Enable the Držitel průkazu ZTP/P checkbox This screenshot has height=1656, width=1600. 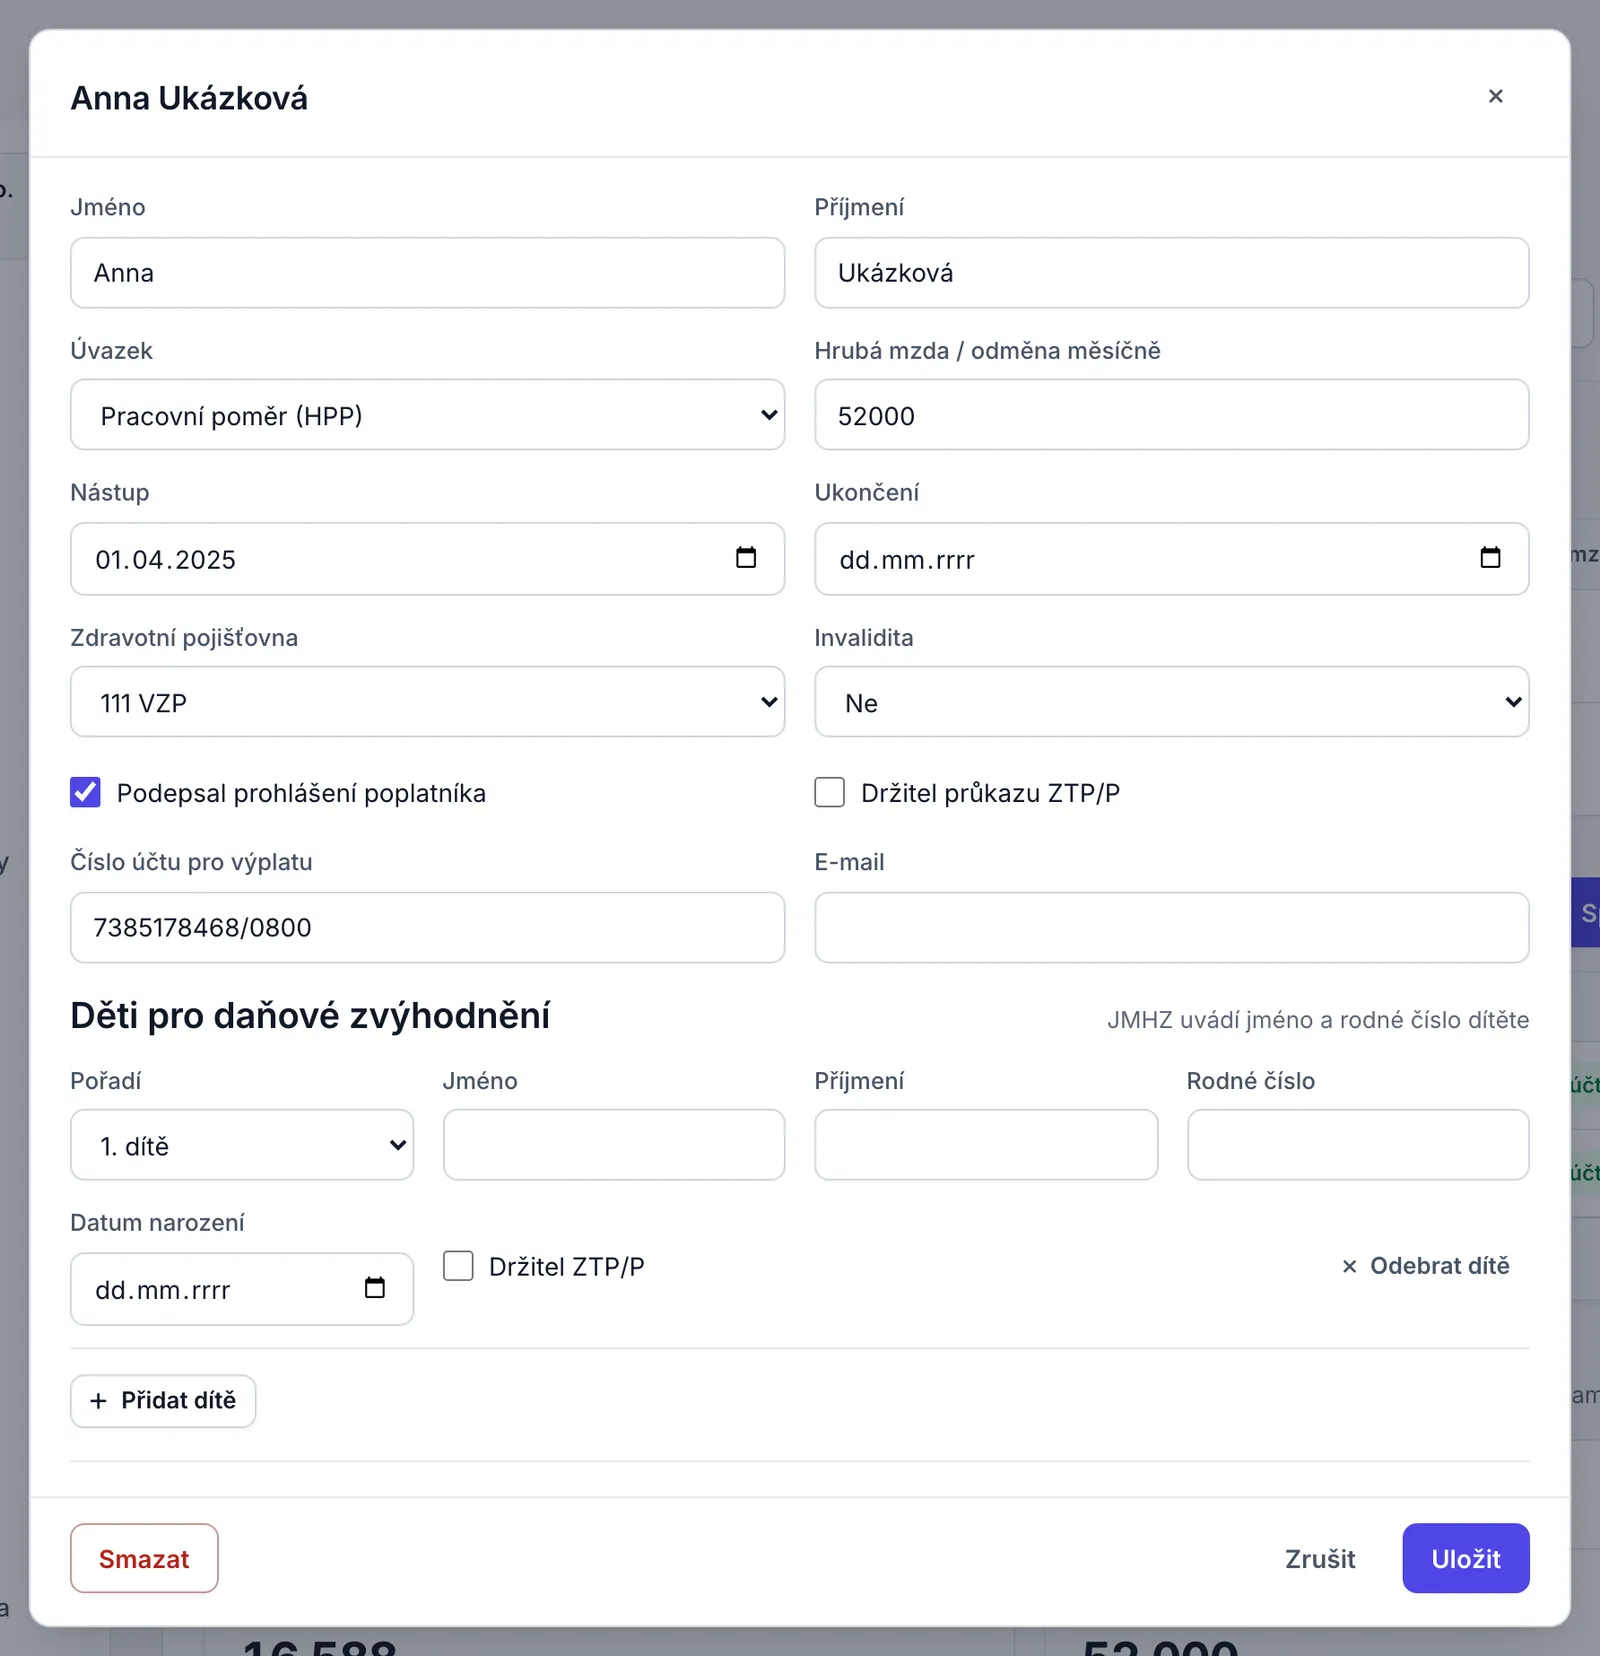pyautogui.click(x=829, y=792)
